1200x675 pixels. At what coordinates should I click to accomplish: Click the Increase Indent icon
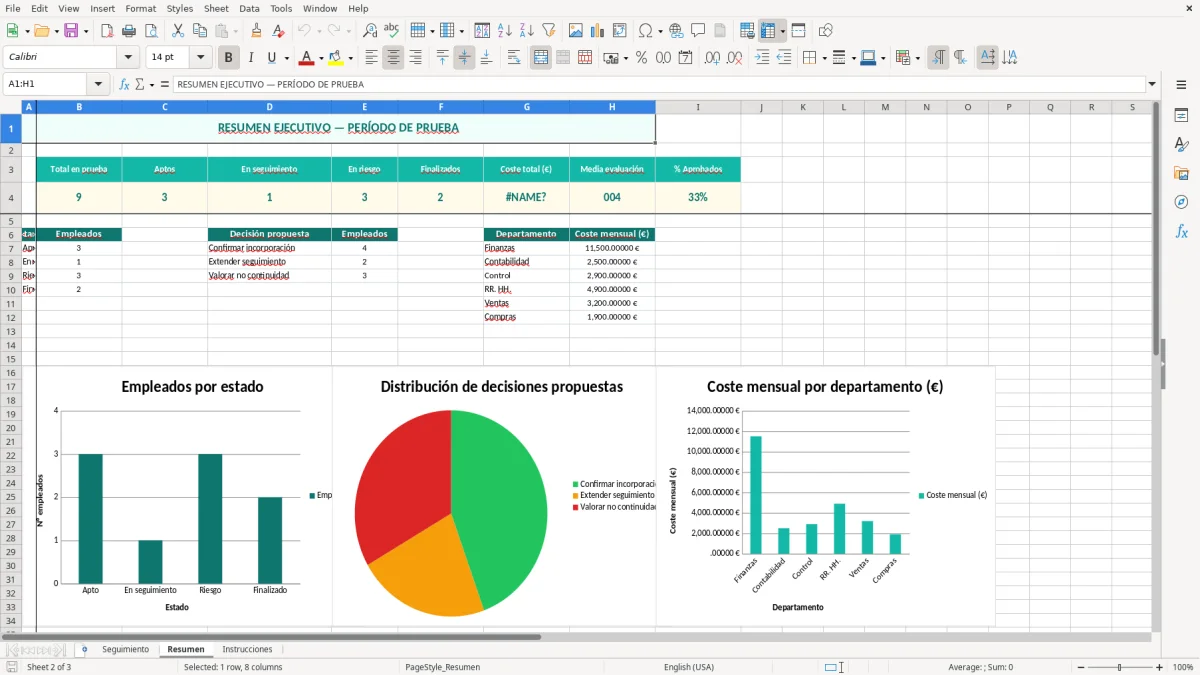pyautogui.click(x=762, y=58)
